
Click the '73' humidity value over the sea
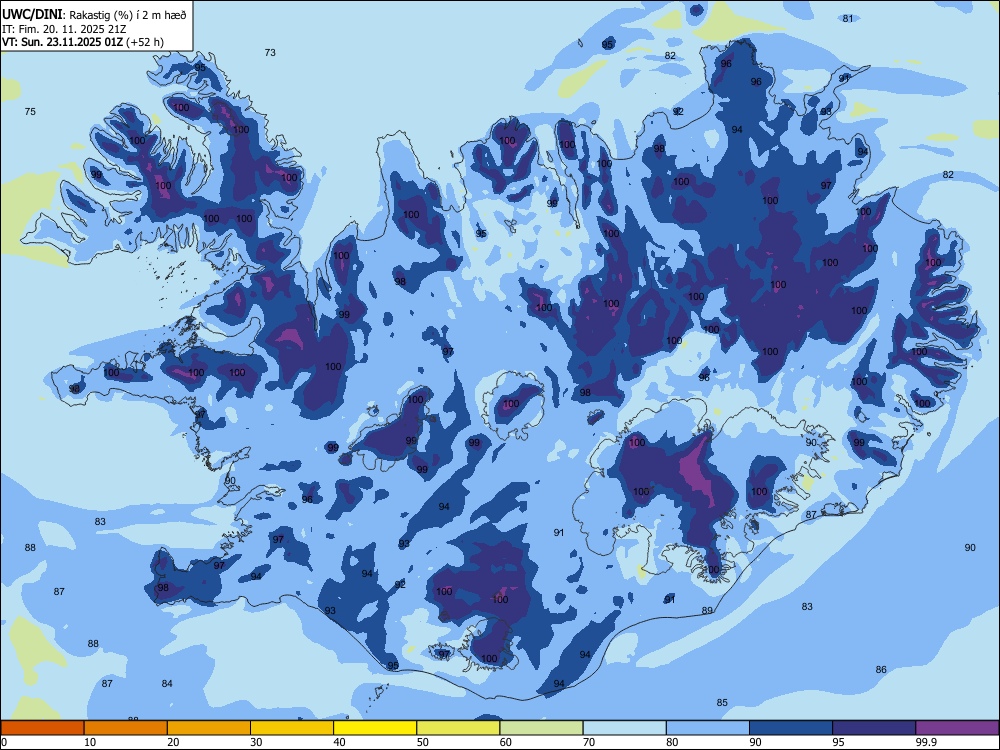(270, 52)
